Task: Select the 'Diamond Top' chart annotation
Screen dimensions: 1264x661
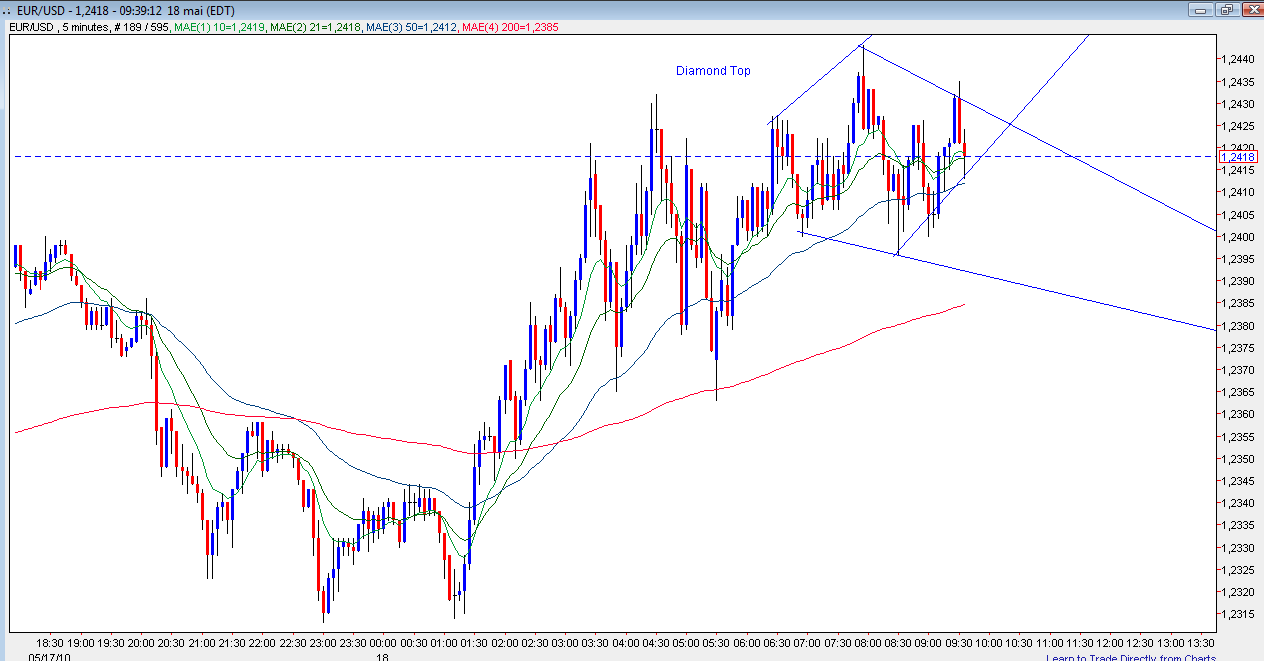Action: tap(713, 71)
